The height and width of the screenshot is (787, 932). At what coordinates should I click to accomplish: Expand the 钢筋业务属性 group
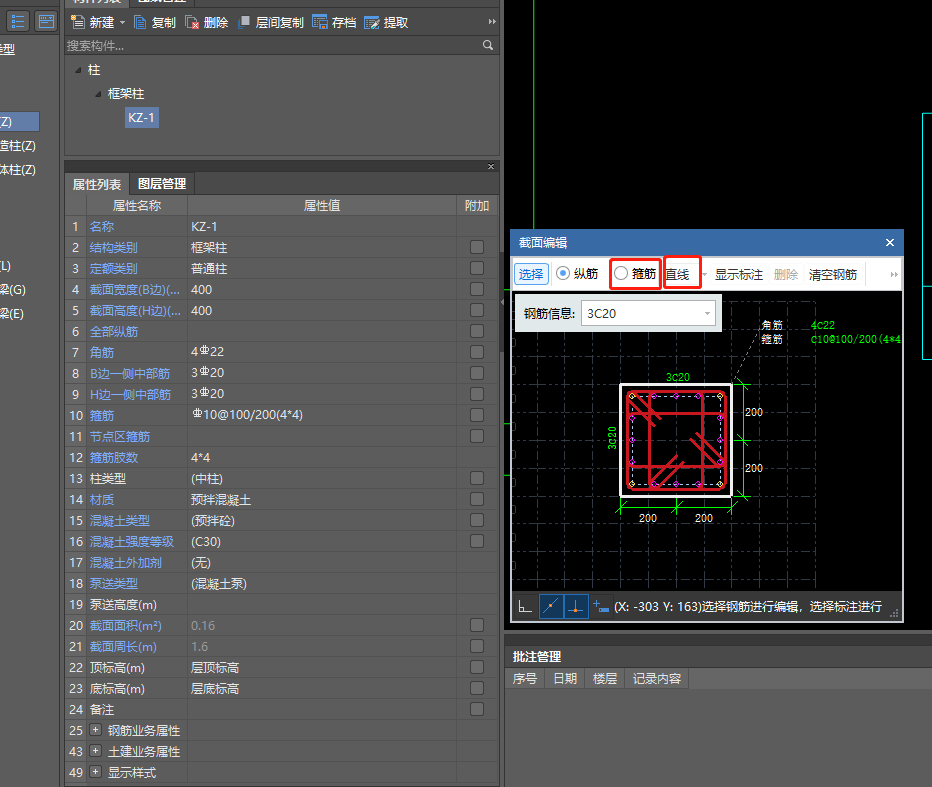(x=95, y=730)
